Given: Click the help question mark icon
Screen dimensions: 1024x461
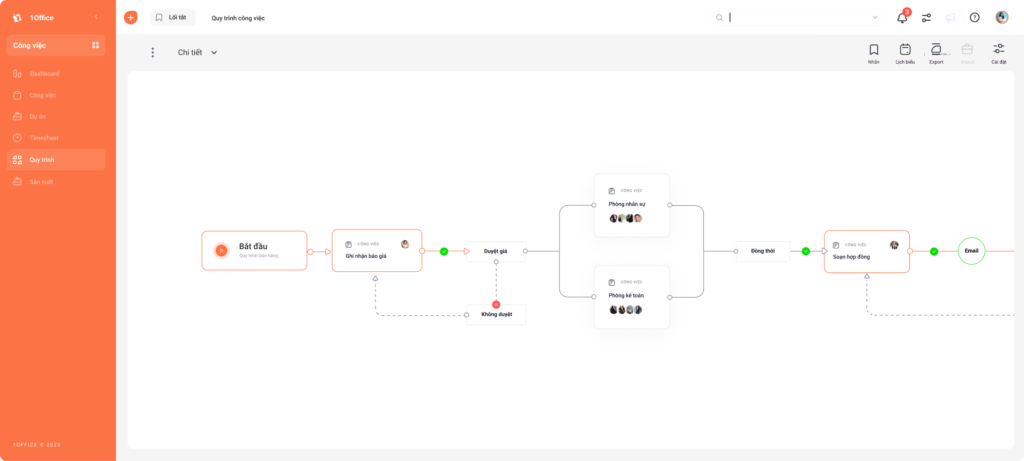Looking at the screenshot, I should click(x=974, y=18).
